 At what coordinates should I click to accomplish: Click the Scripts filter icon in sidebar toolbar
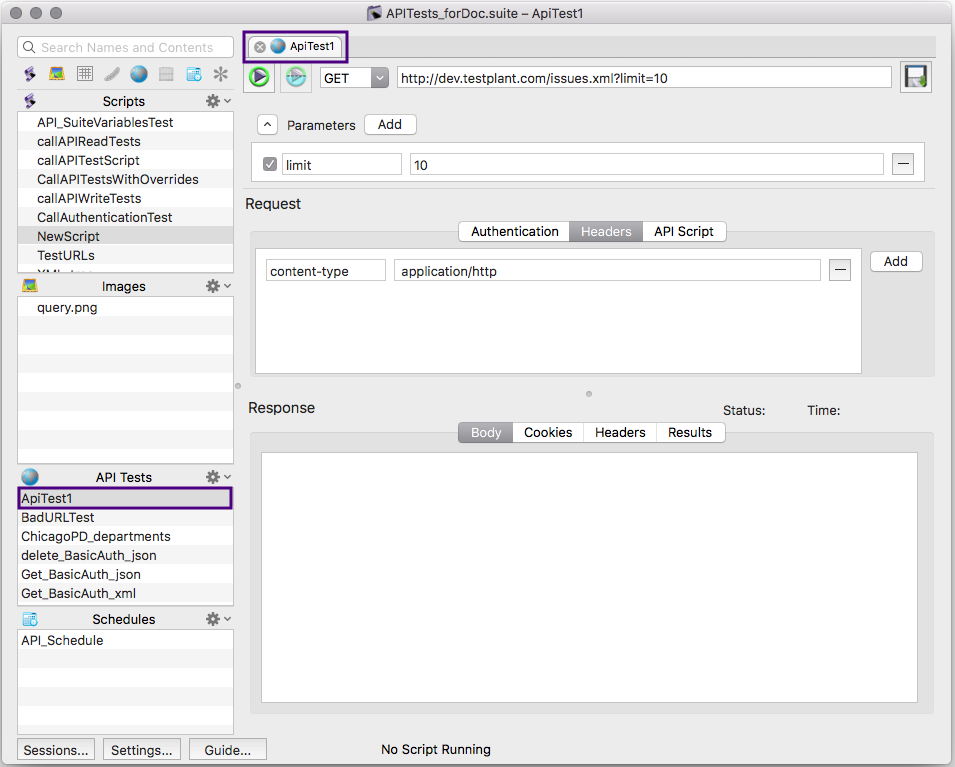coord(29,74)
